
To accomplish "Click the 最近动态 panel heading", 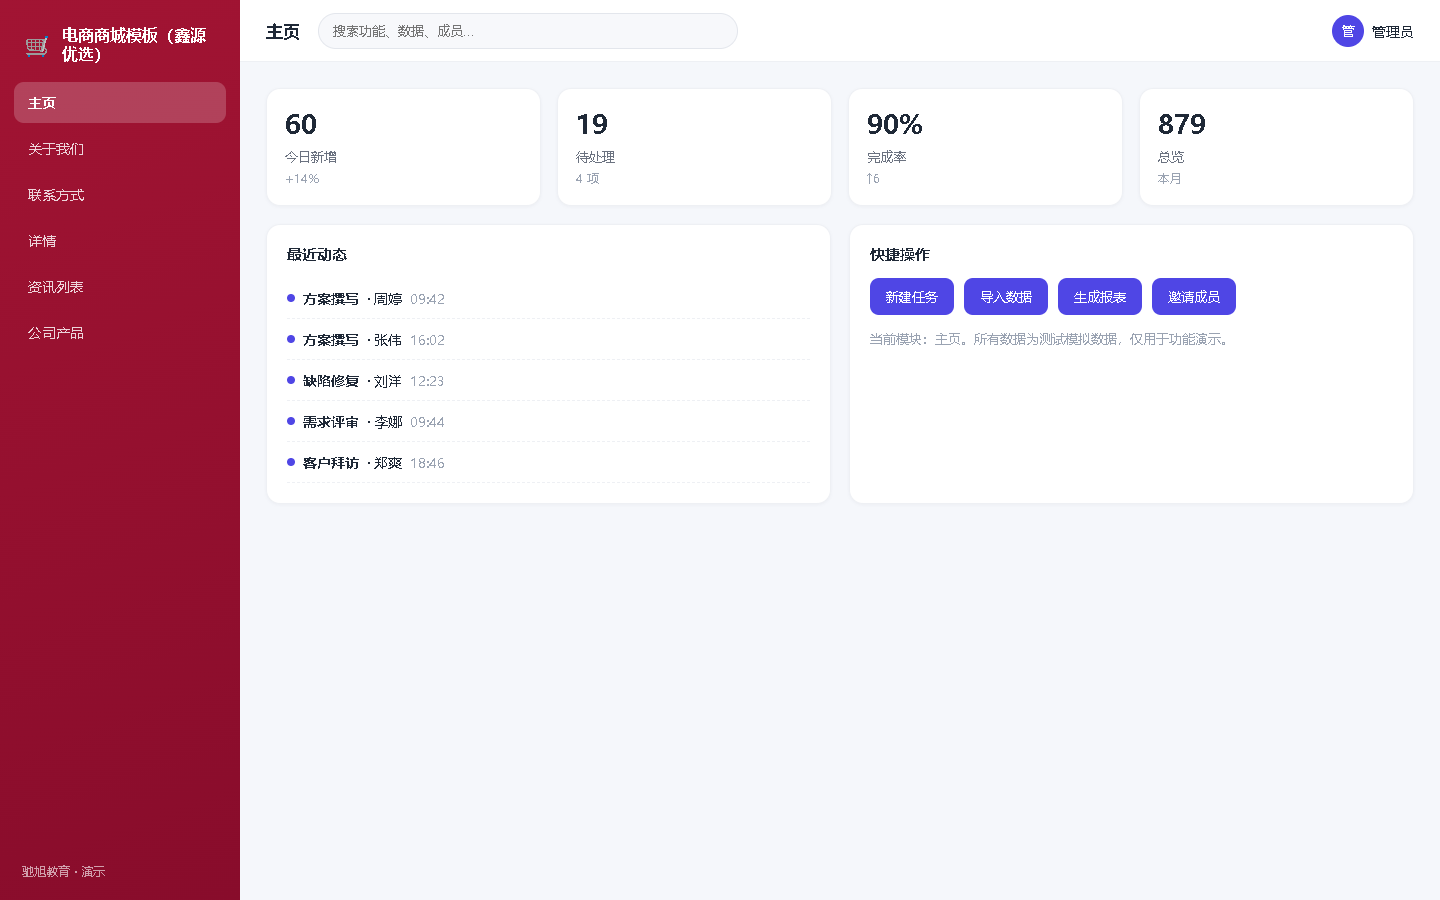I will pos(317,255).
